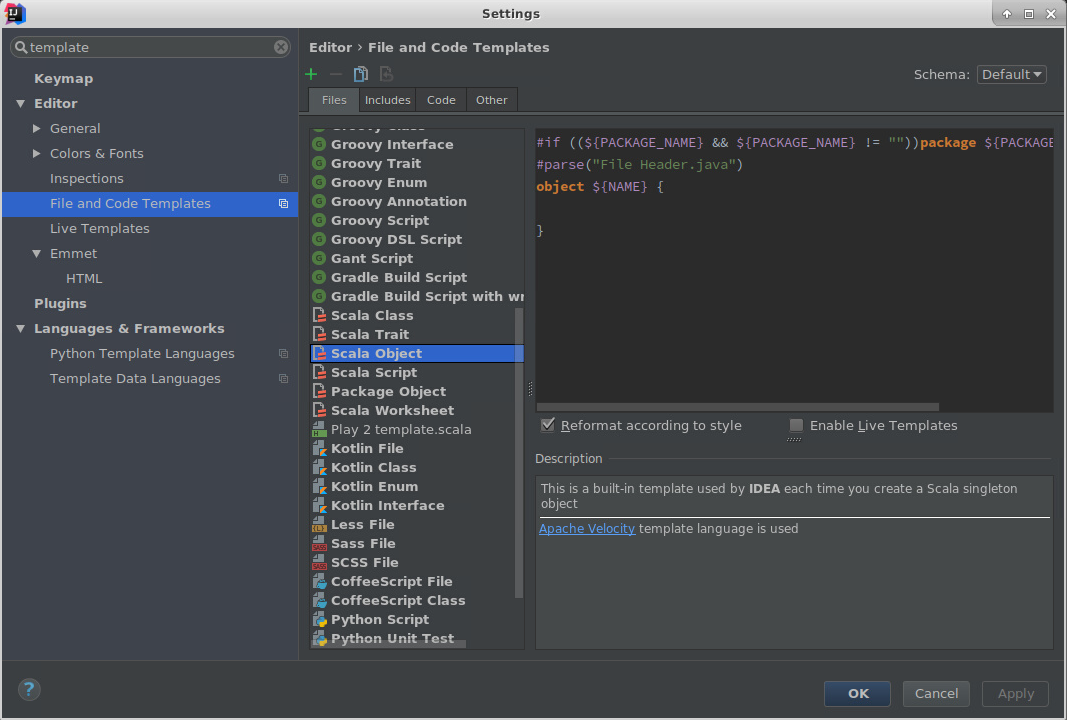Open Live Templates settings page
Screen dimensions: 1067x720
(99, 229)
